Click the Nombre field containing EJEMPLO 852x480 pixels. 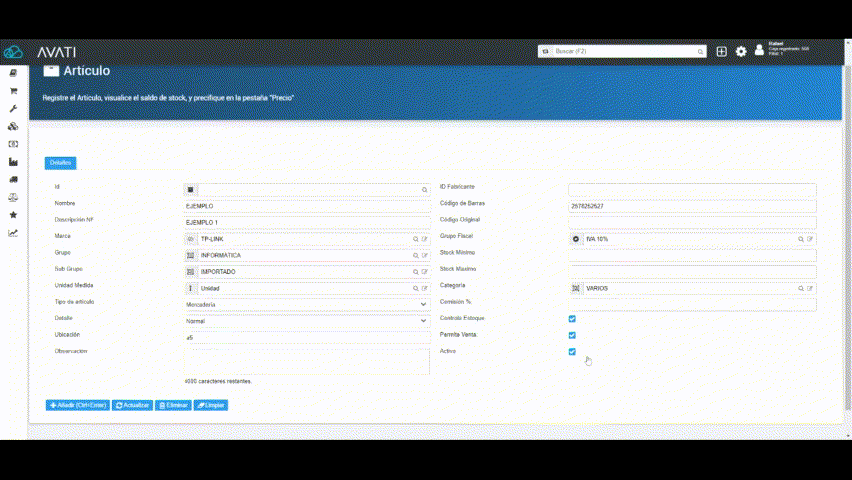307,207
